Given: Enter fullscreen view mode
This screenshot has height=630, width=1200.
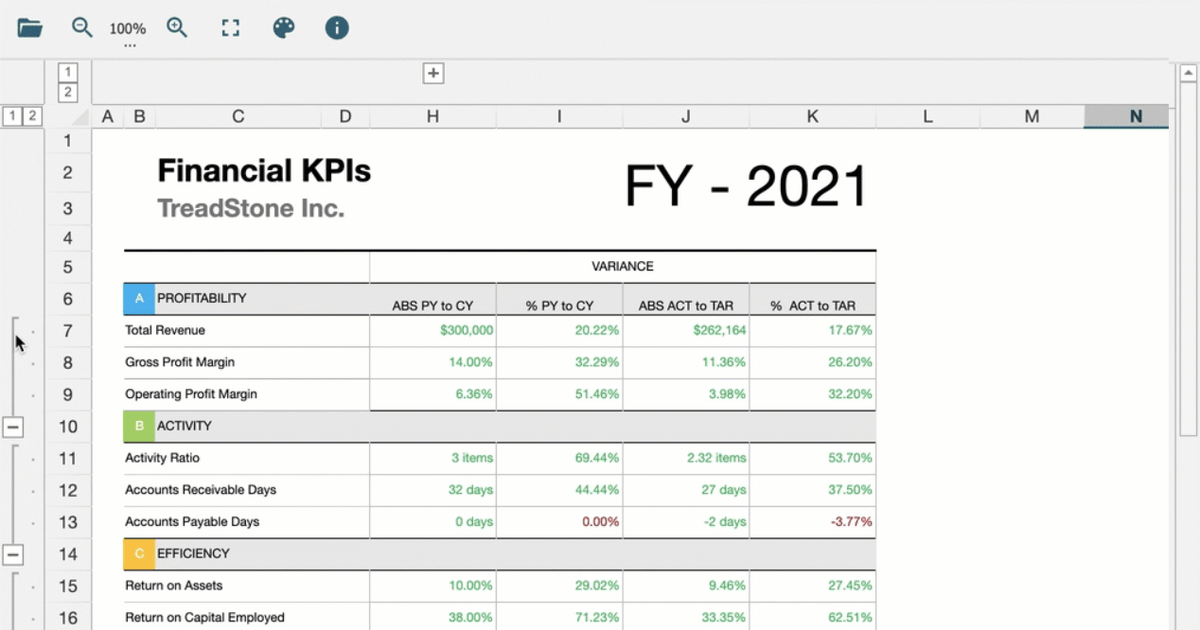Looking at the screenshot, I should [230, 28].
